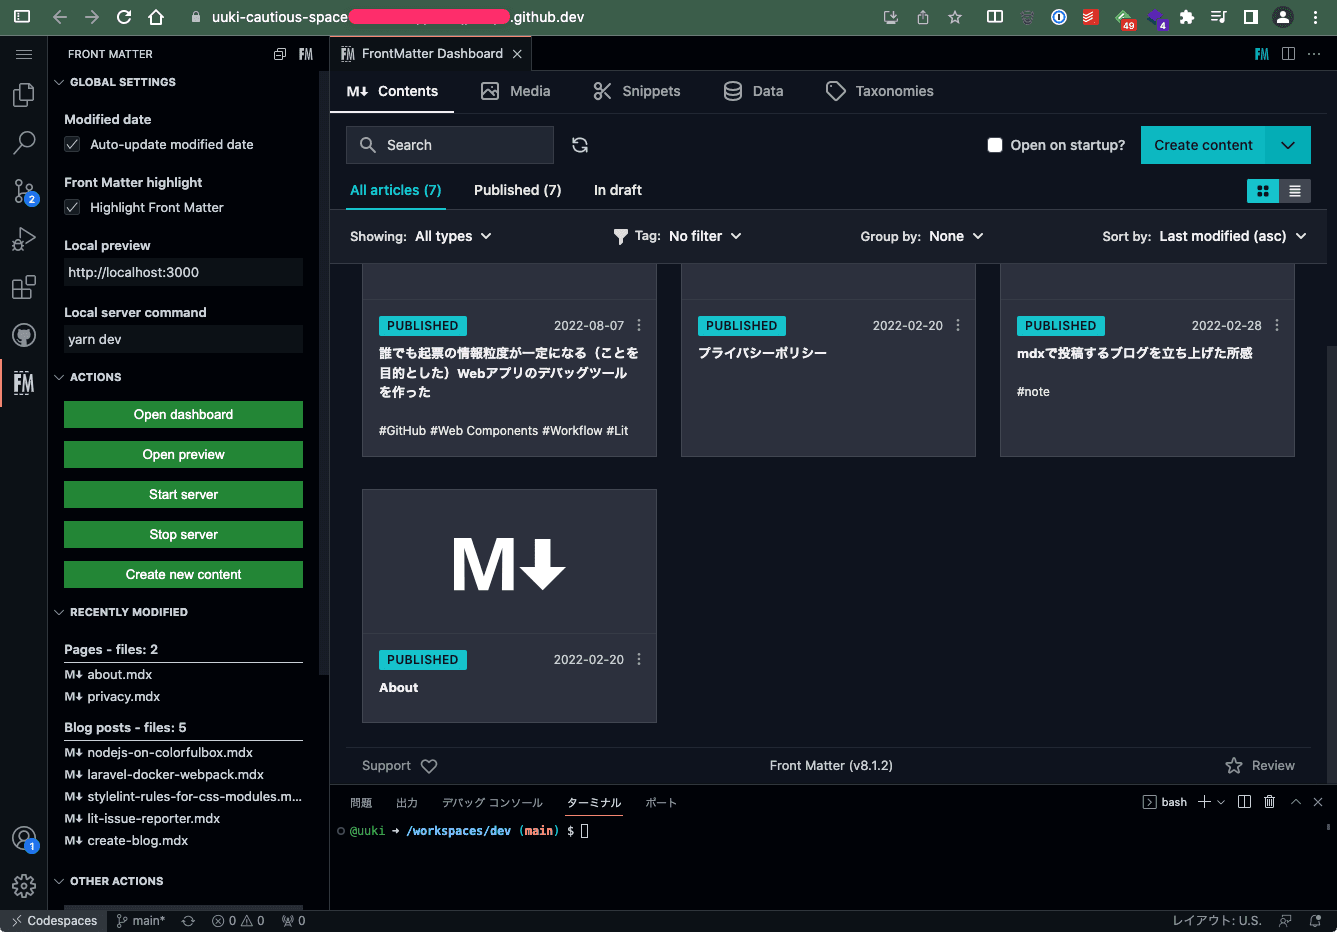
Task: Open browser extensions puzzle icon
Action: pos(1187,17)
